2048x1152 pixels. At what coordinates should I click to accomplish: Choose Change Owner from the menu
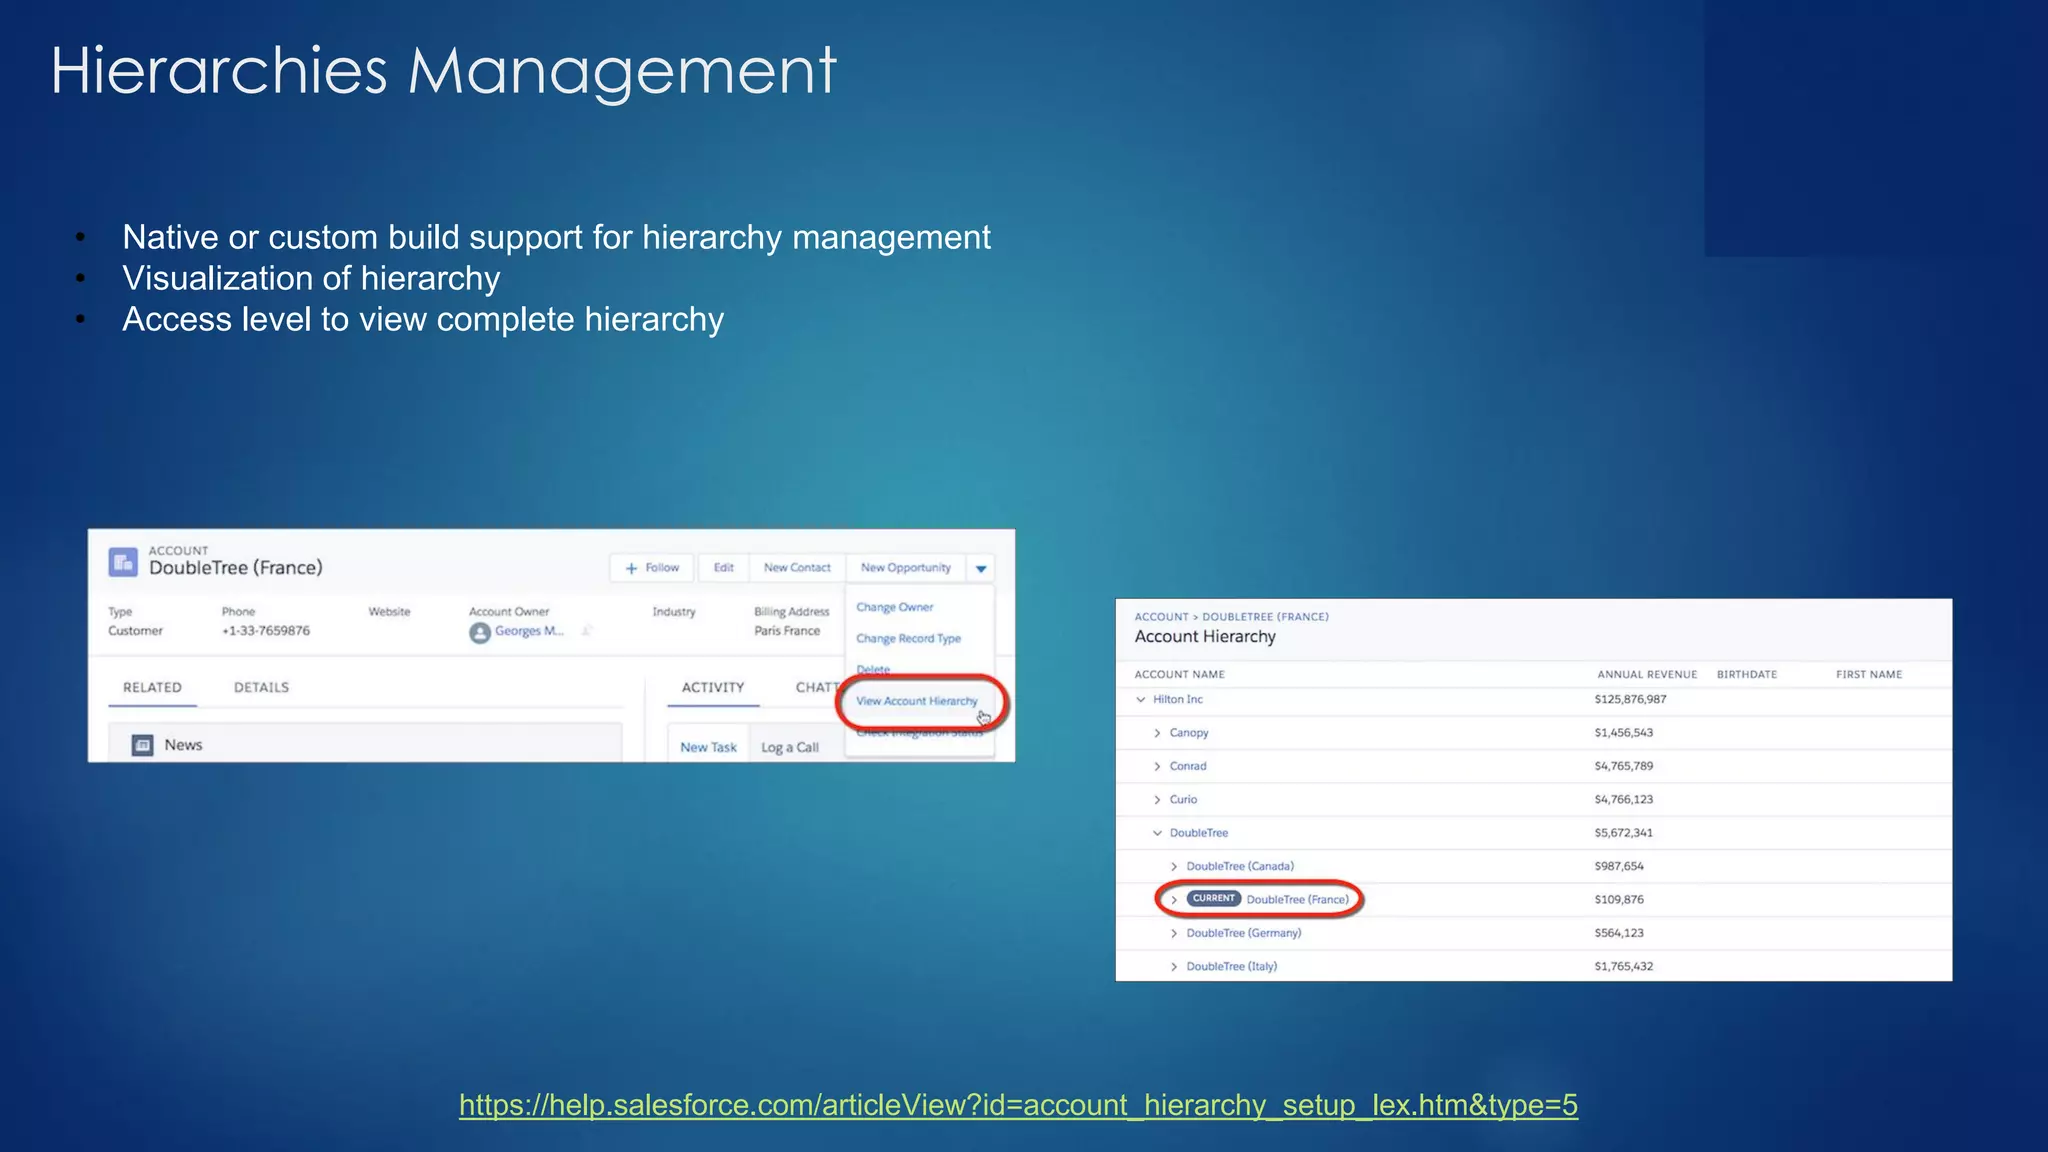(894, 607)
